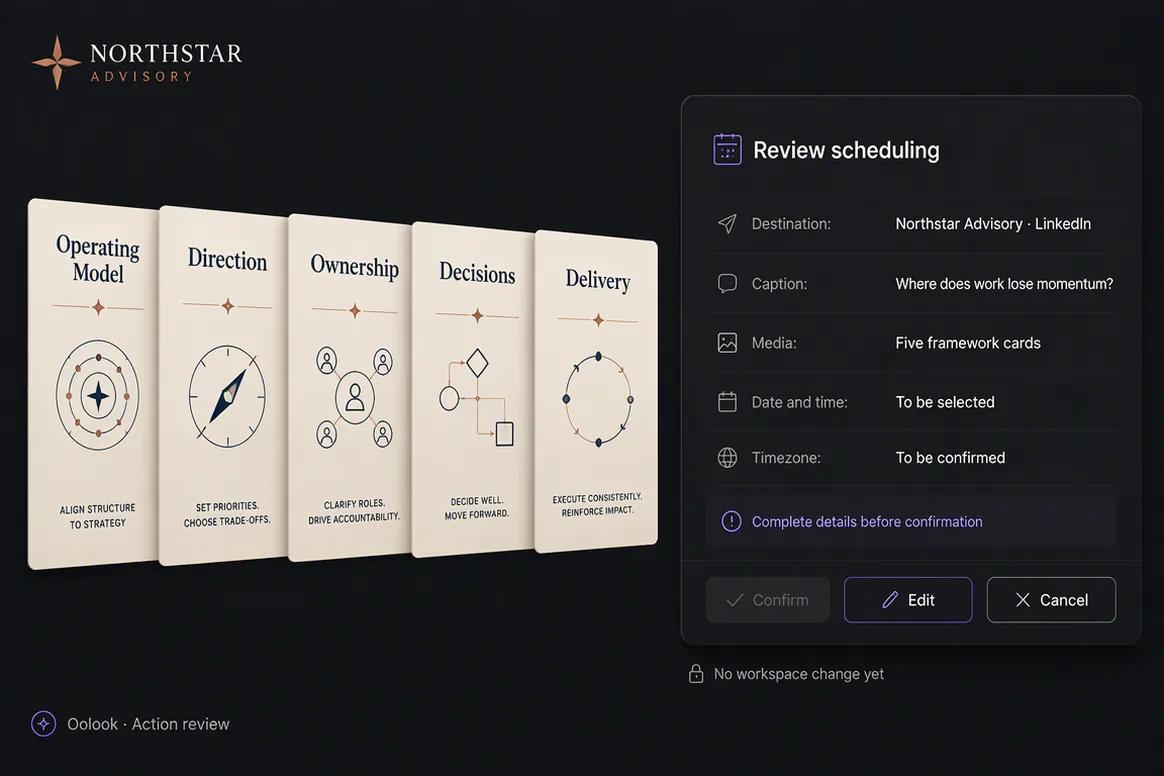Click the 'Timezone:' label
Image resolution: width=1164 pixels, height=776 pixels.
tap(786, 457)
